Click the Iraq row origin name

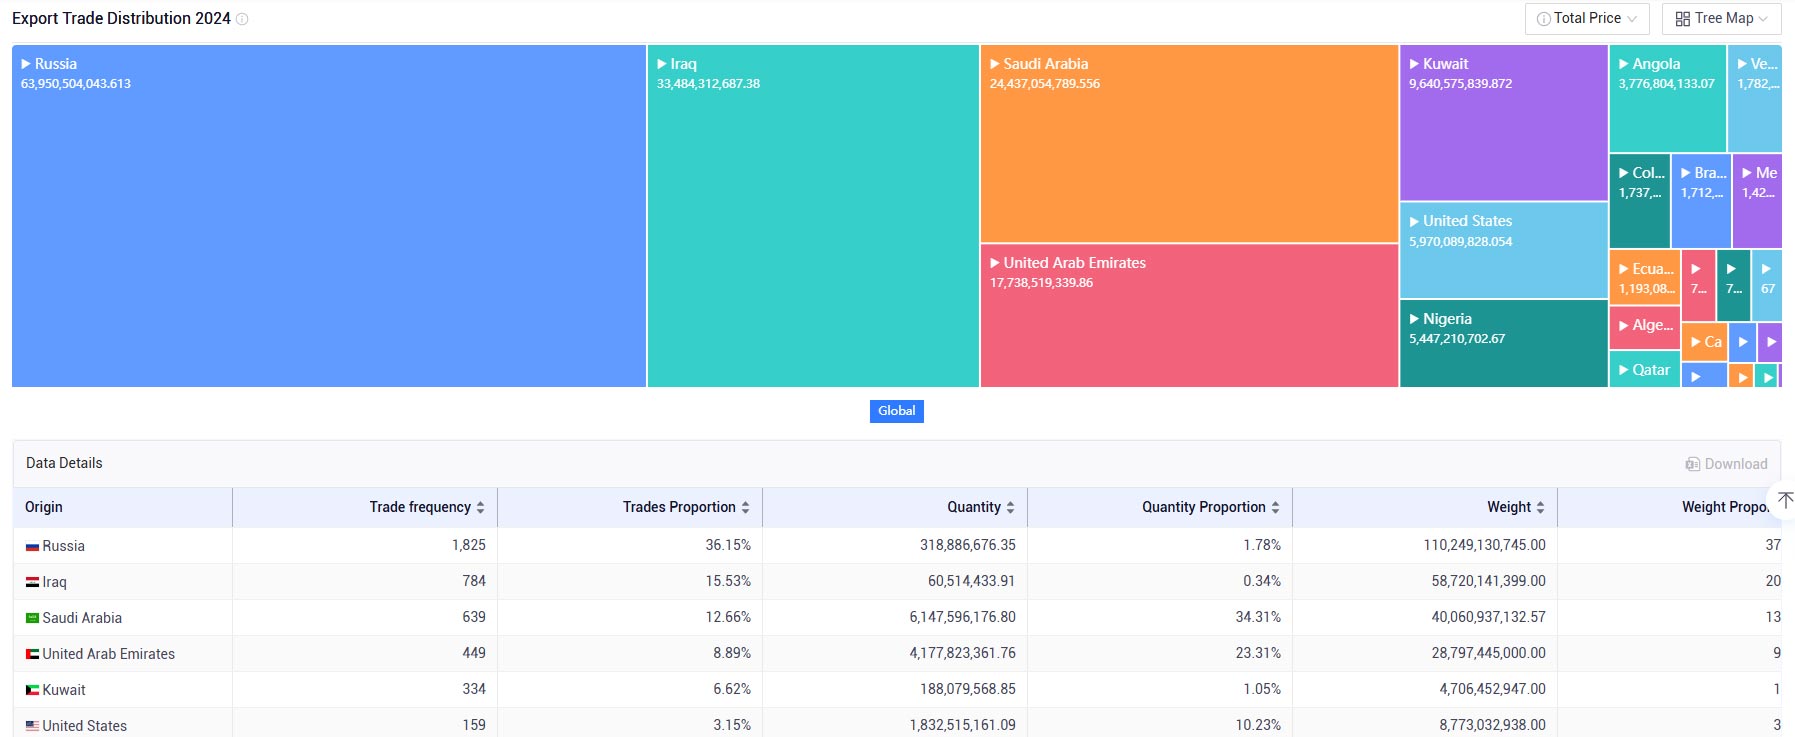coord(55,582)
